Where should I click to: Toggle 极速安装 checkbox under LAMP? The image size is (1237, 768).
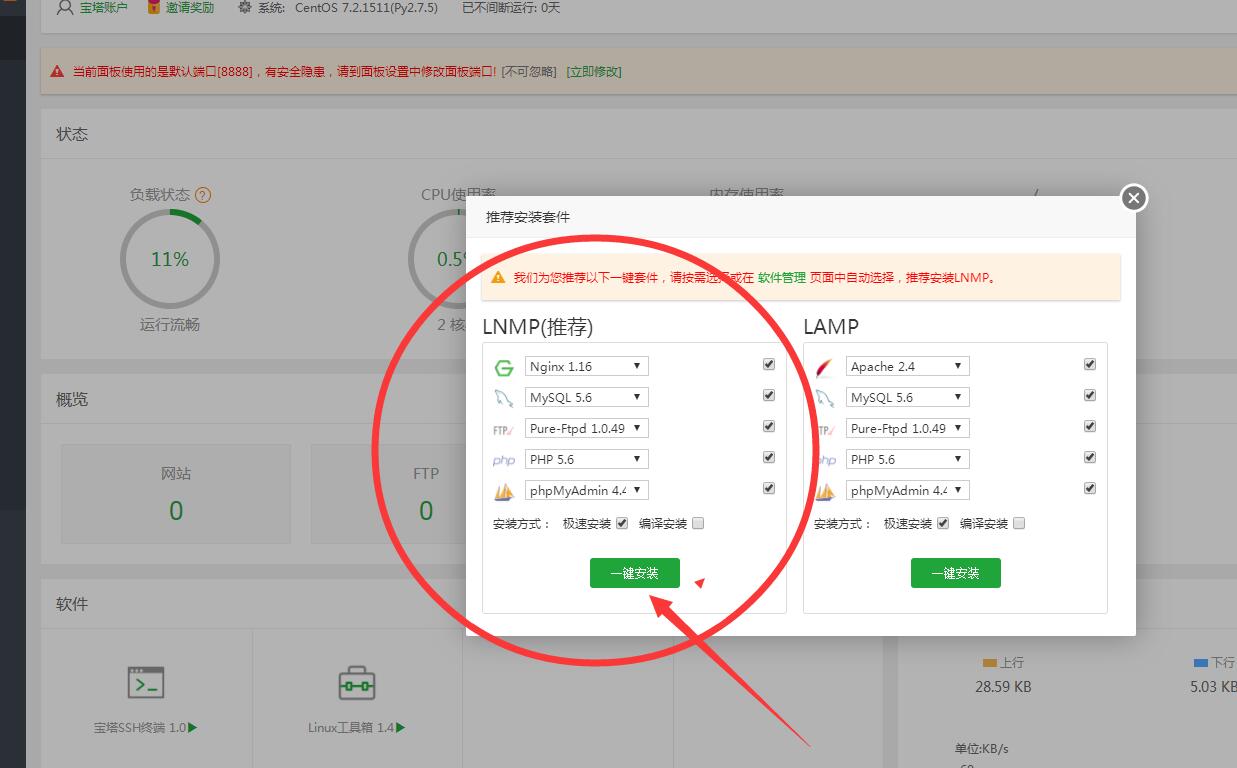pyautogui.click(x=942, y=523)
